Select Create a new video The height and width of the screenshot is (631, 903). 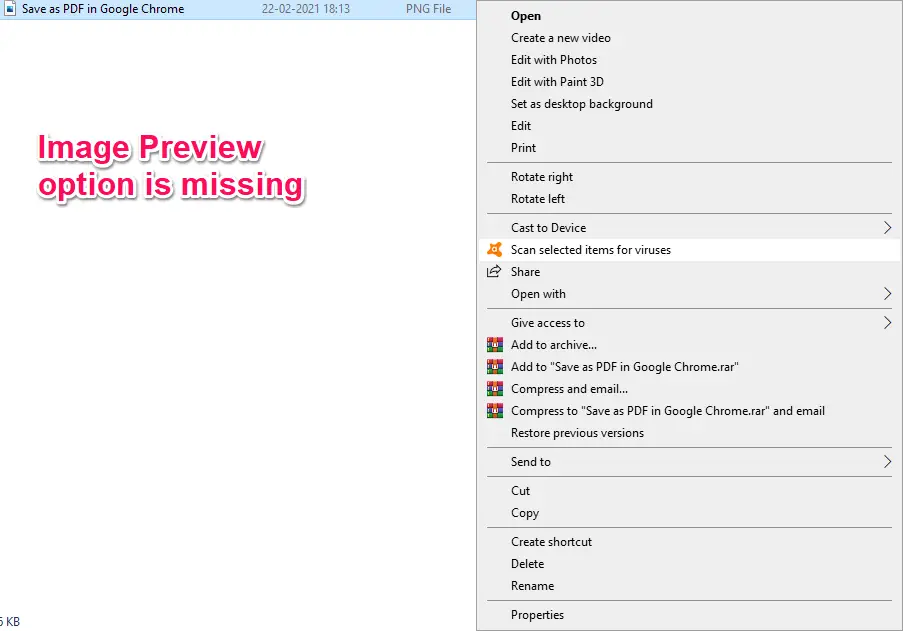tap(689, 37)
